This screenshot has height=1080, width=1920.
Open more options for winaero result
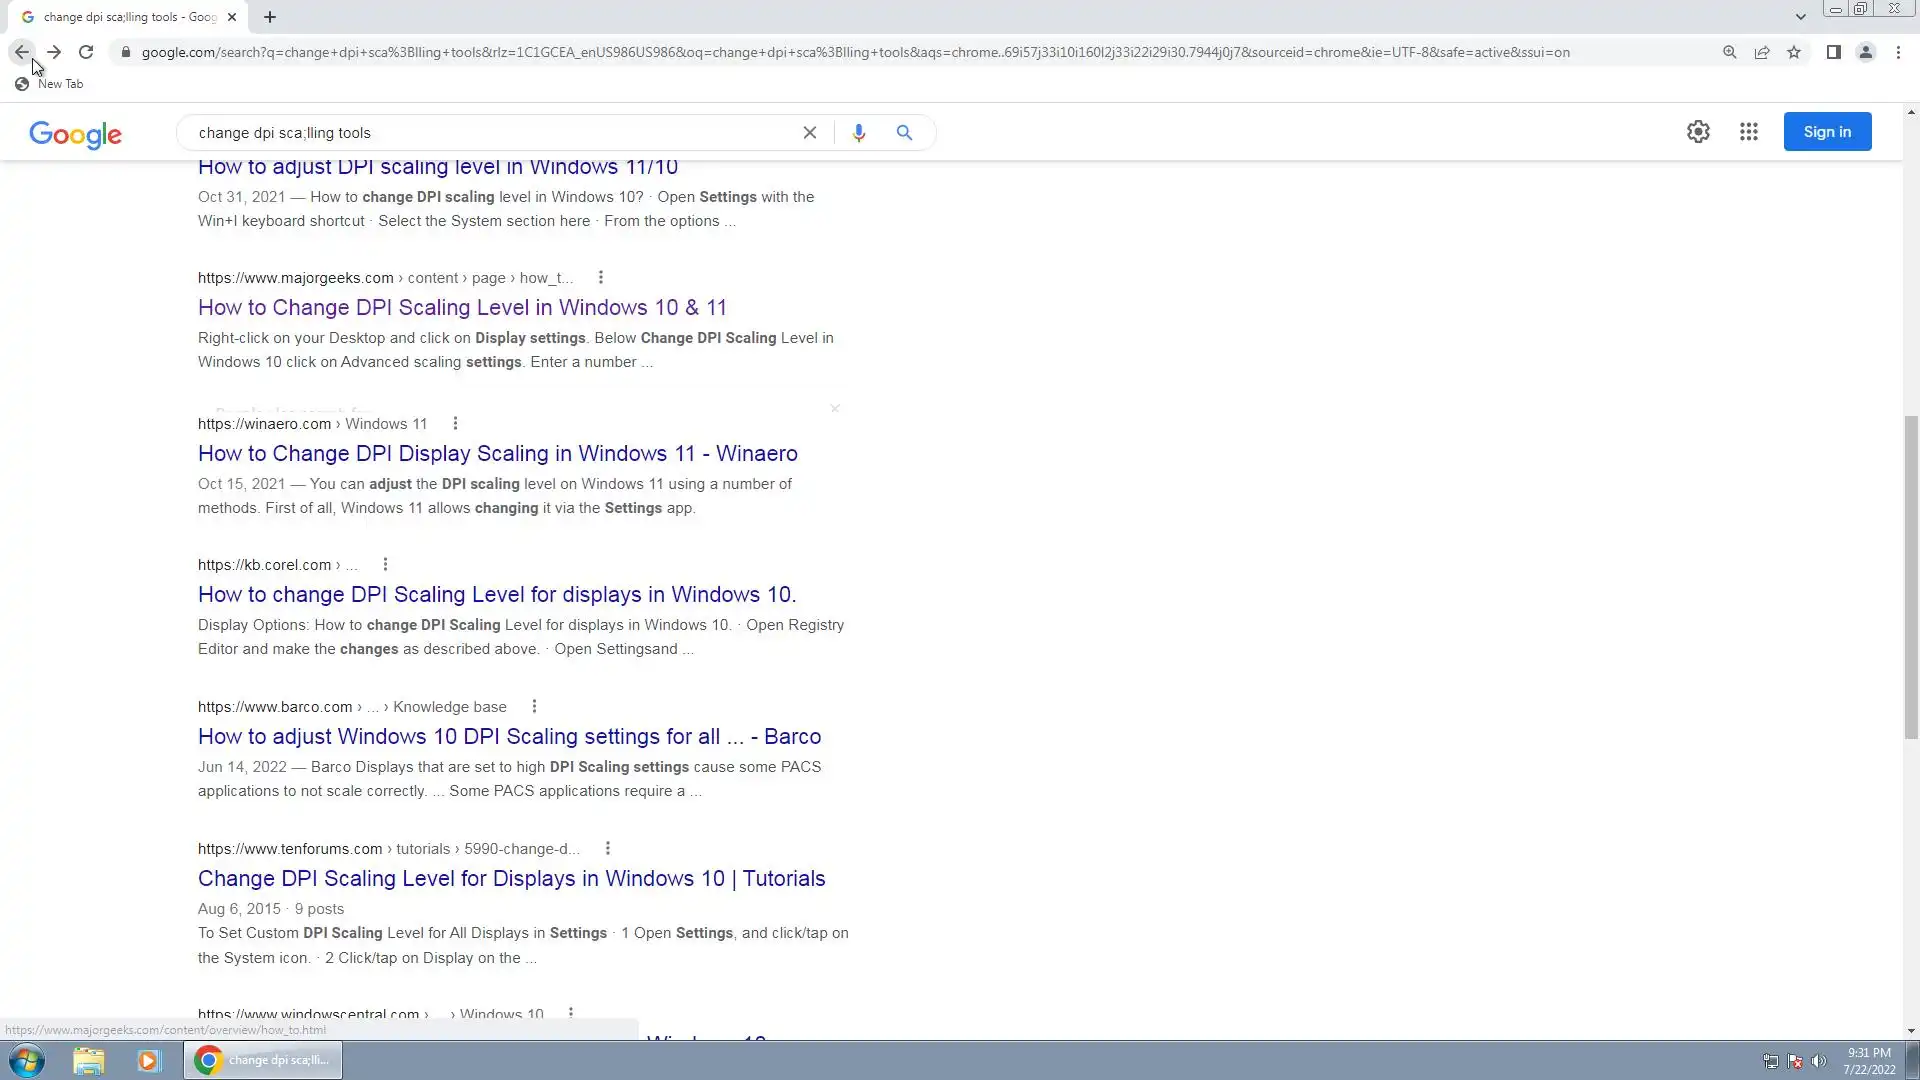[x=455, y=424]
